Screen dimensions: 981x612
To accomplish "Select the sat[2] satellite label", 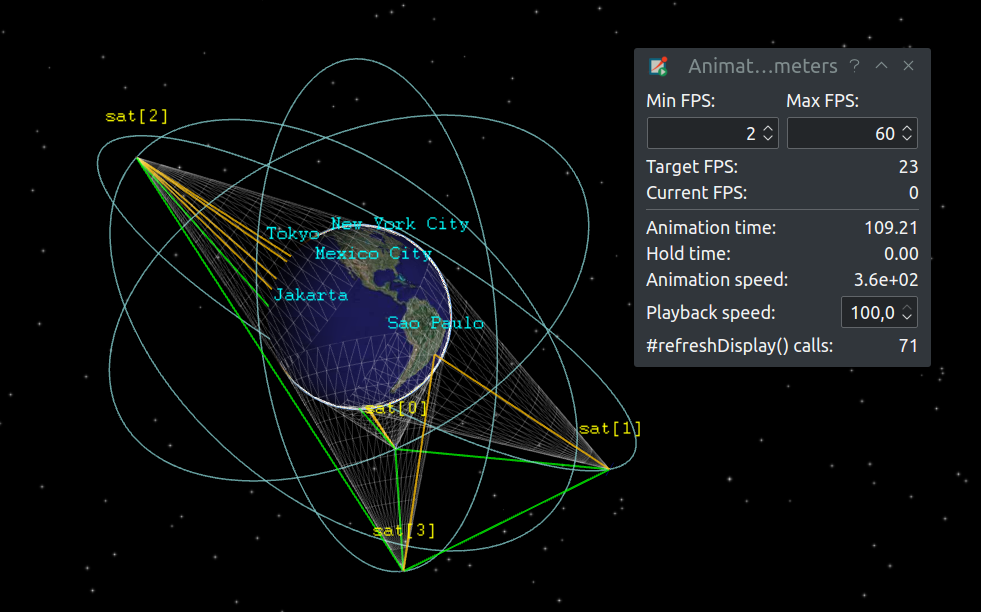I will [x=137, y=116].
